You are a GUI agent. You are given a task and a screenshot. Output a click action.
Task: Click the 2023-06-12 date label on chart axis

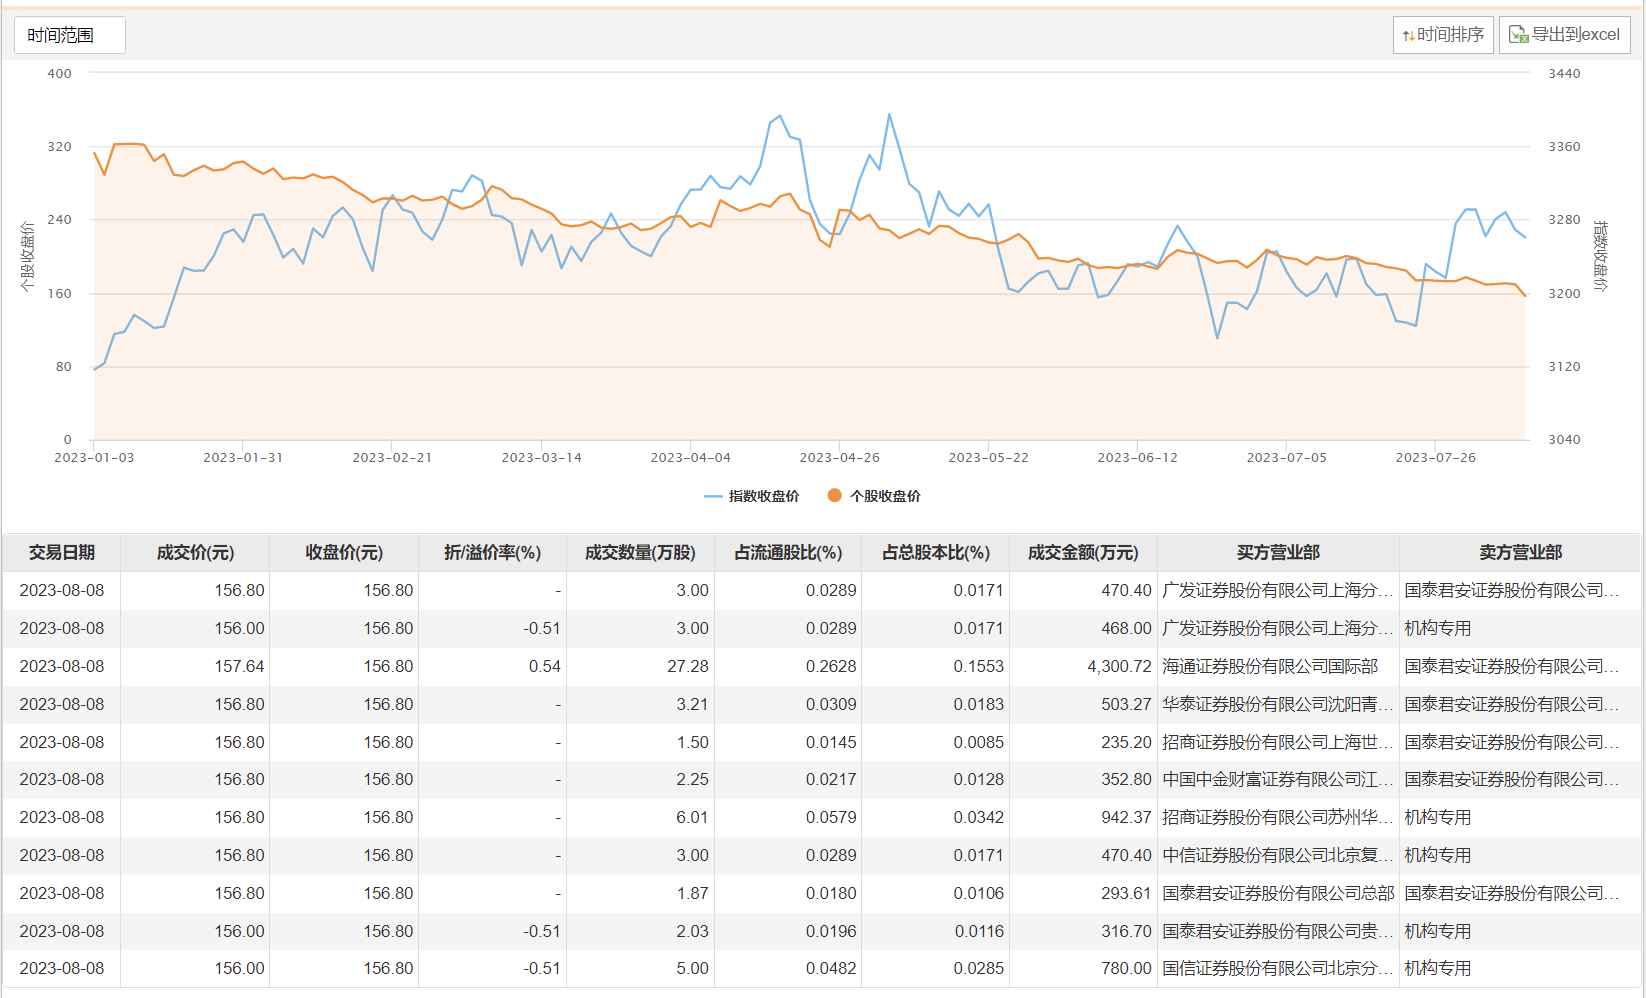[1137, 458]
